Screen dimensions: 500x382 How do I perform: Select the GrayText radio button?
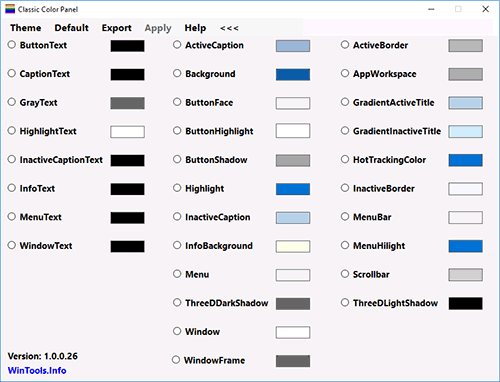(12, 102)
